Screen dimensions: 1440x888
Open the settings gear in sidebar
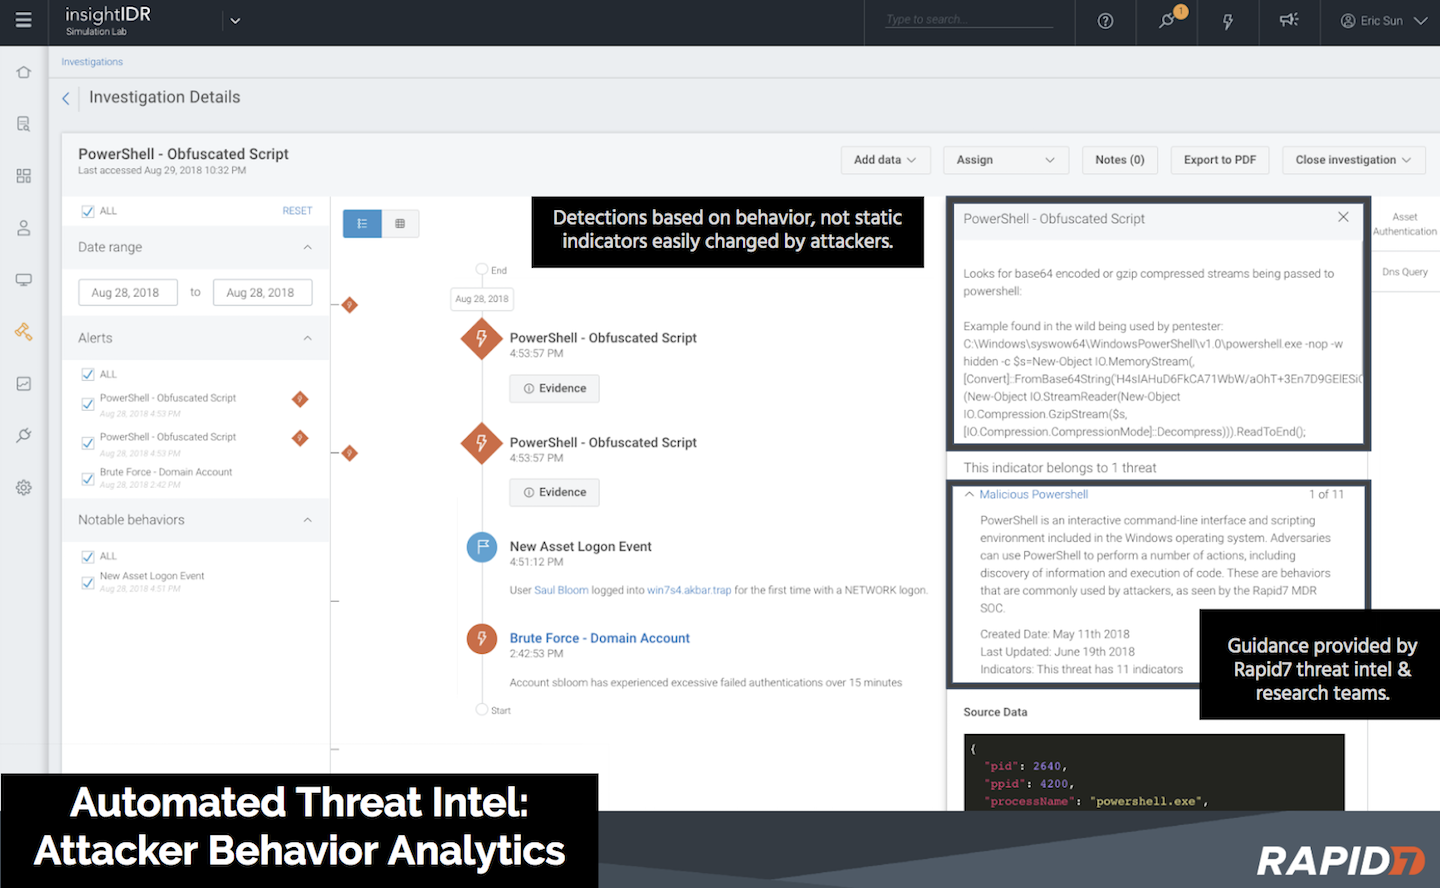23,488
